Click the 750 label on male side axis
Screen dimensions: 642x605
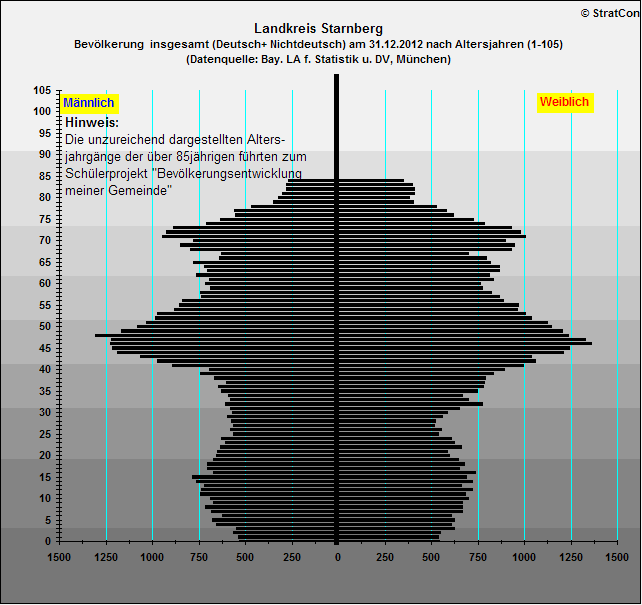pyautogui.click(x=199, y=556)
